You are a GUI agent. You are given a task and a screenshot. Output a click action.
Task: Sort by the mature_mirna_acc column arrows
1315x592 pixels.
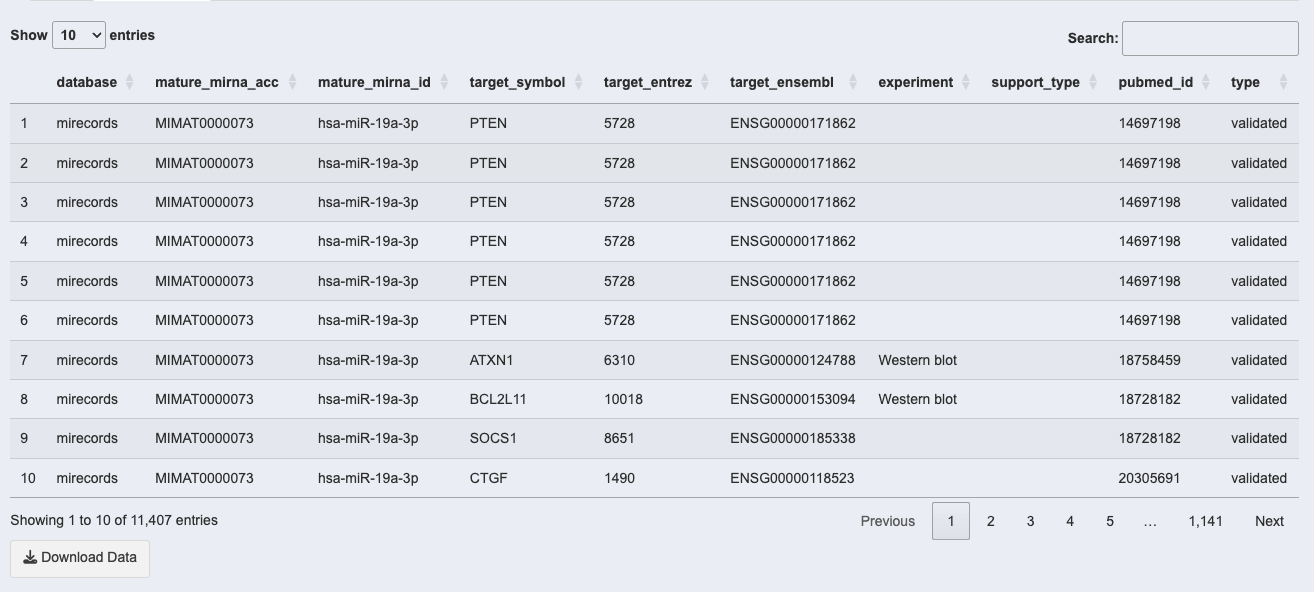point(292,83)
